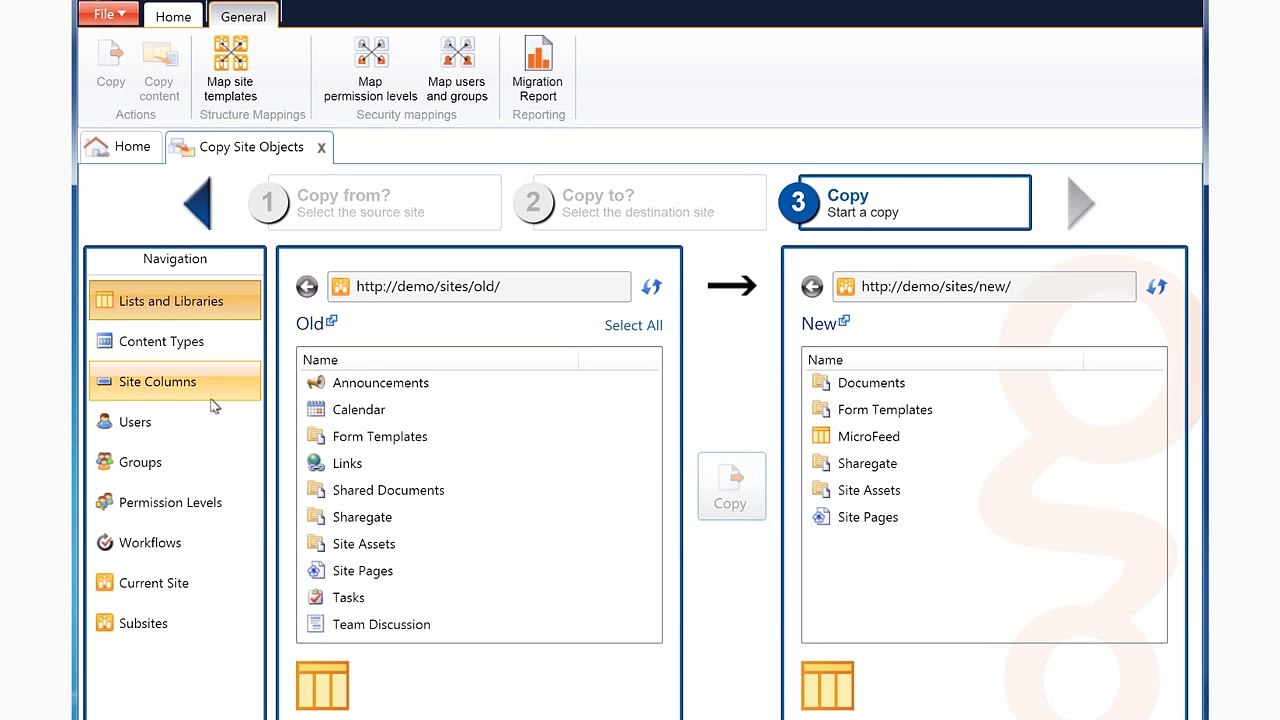Click the destination list Name column header
Image resolution: width=1280 pixels, height=720 pixels.
(943, 360)
